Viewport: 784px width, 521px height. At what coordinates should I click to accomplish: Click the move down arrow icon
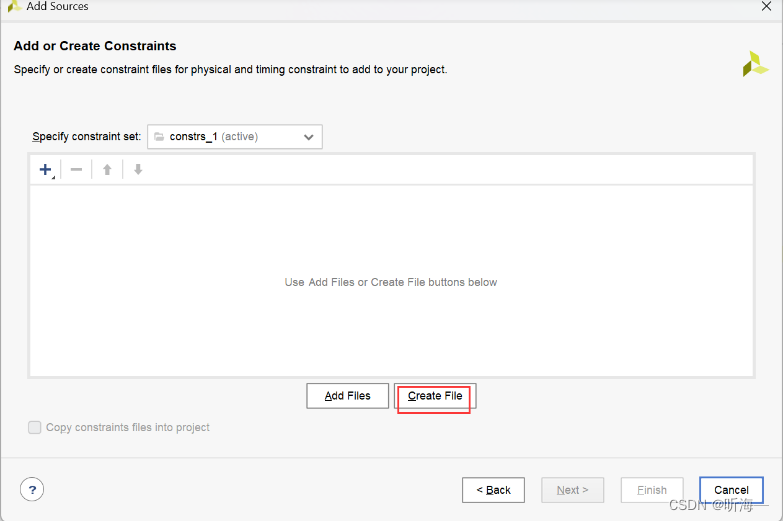(x=138, y=170)
